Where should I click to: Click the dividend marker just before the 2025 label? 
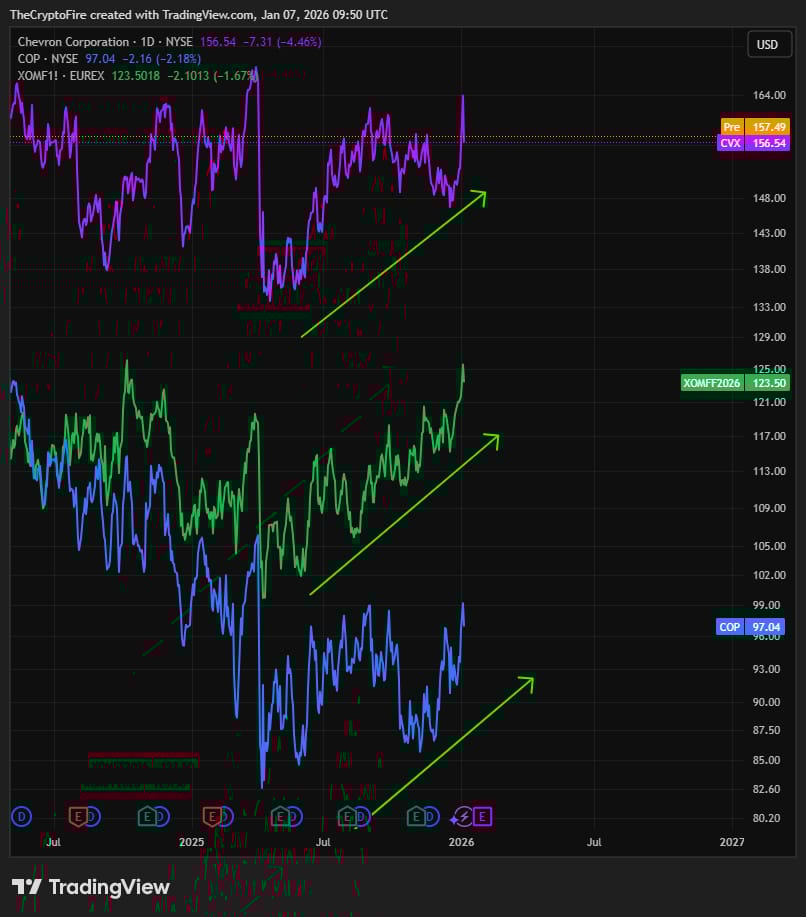click(x=162, y=816)
